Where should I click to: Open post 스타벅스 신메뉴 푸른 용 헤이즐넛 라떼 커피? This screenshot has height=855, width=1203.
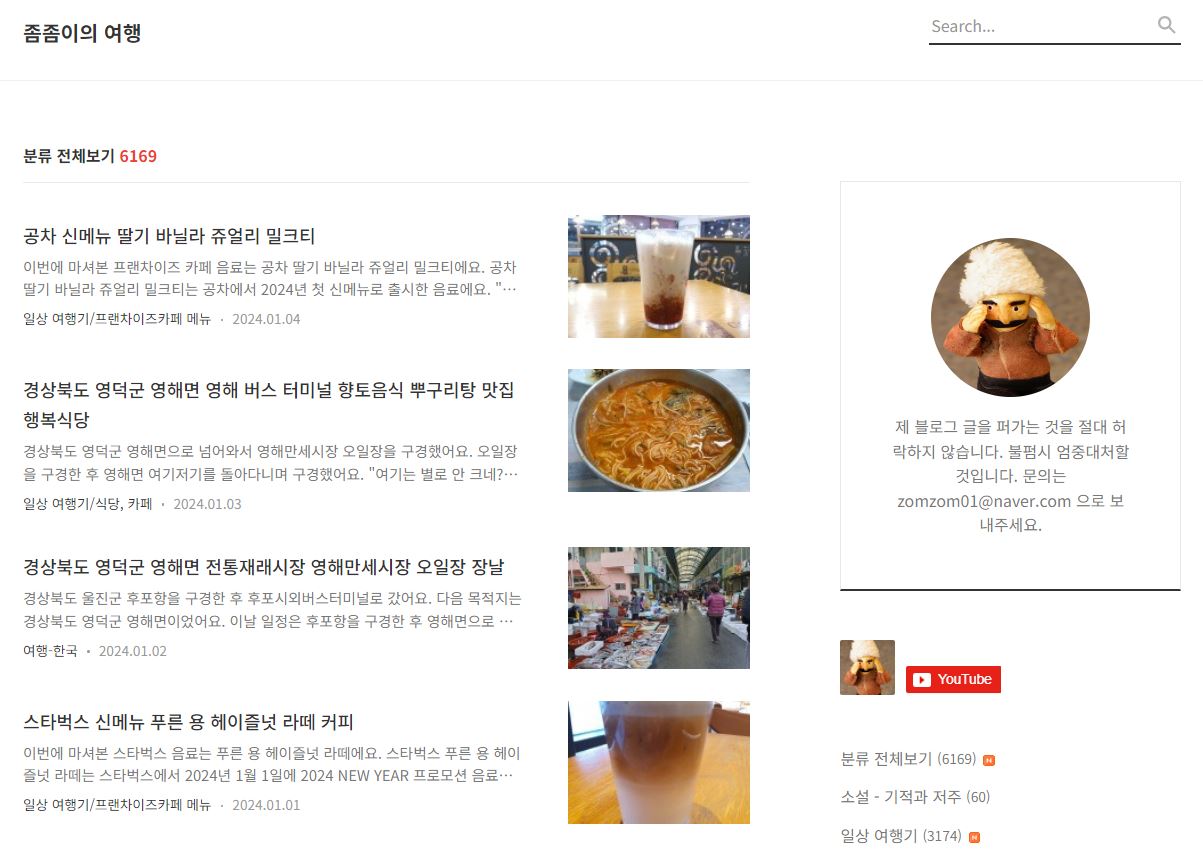pyautogui.click(x=188, y=722)
